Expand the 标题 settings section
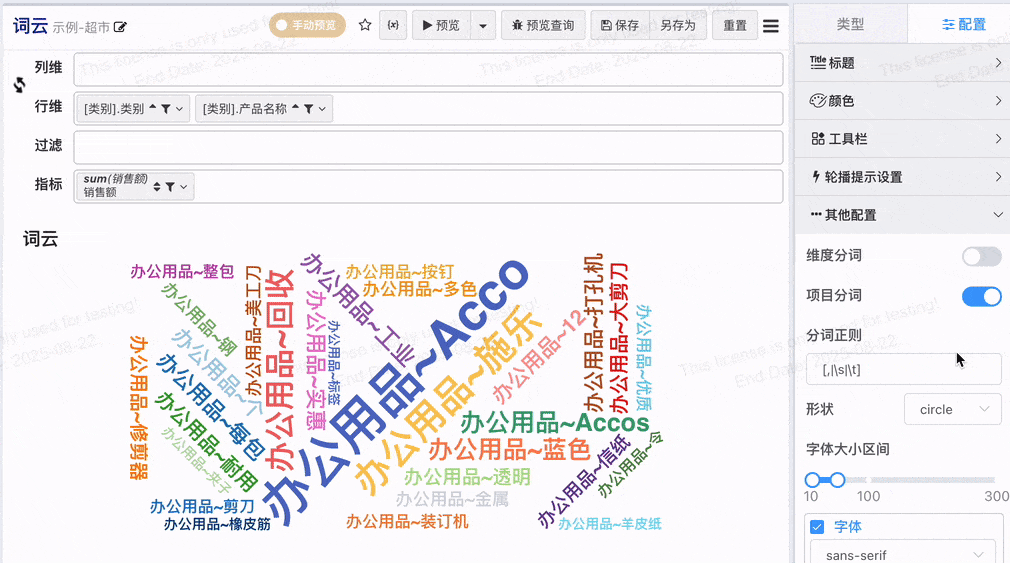Image resolution: width=1010 pixels, height=563 pixels. point(902,62)
